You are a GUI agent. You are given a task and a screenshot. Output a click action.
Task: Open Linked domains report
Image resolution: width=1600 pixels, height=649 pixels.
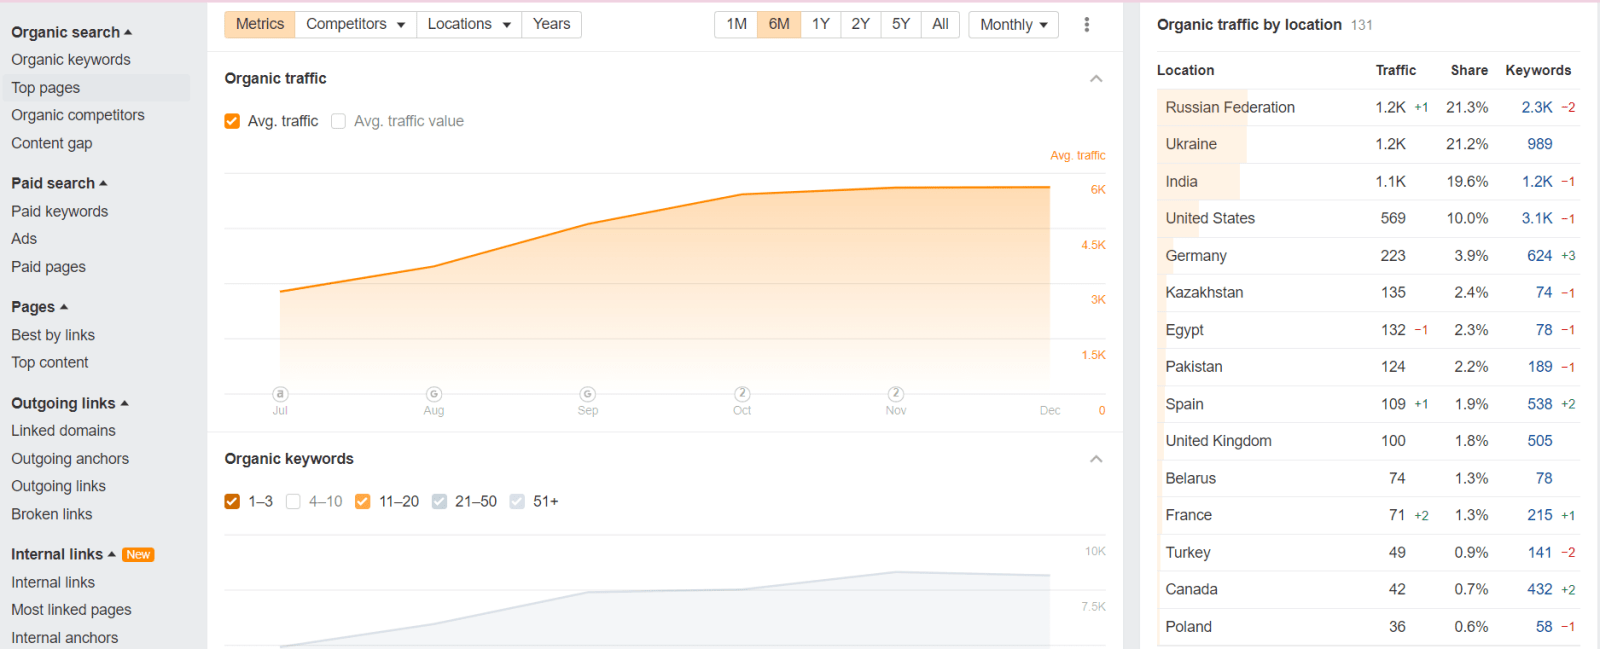[x=64, y=431]
